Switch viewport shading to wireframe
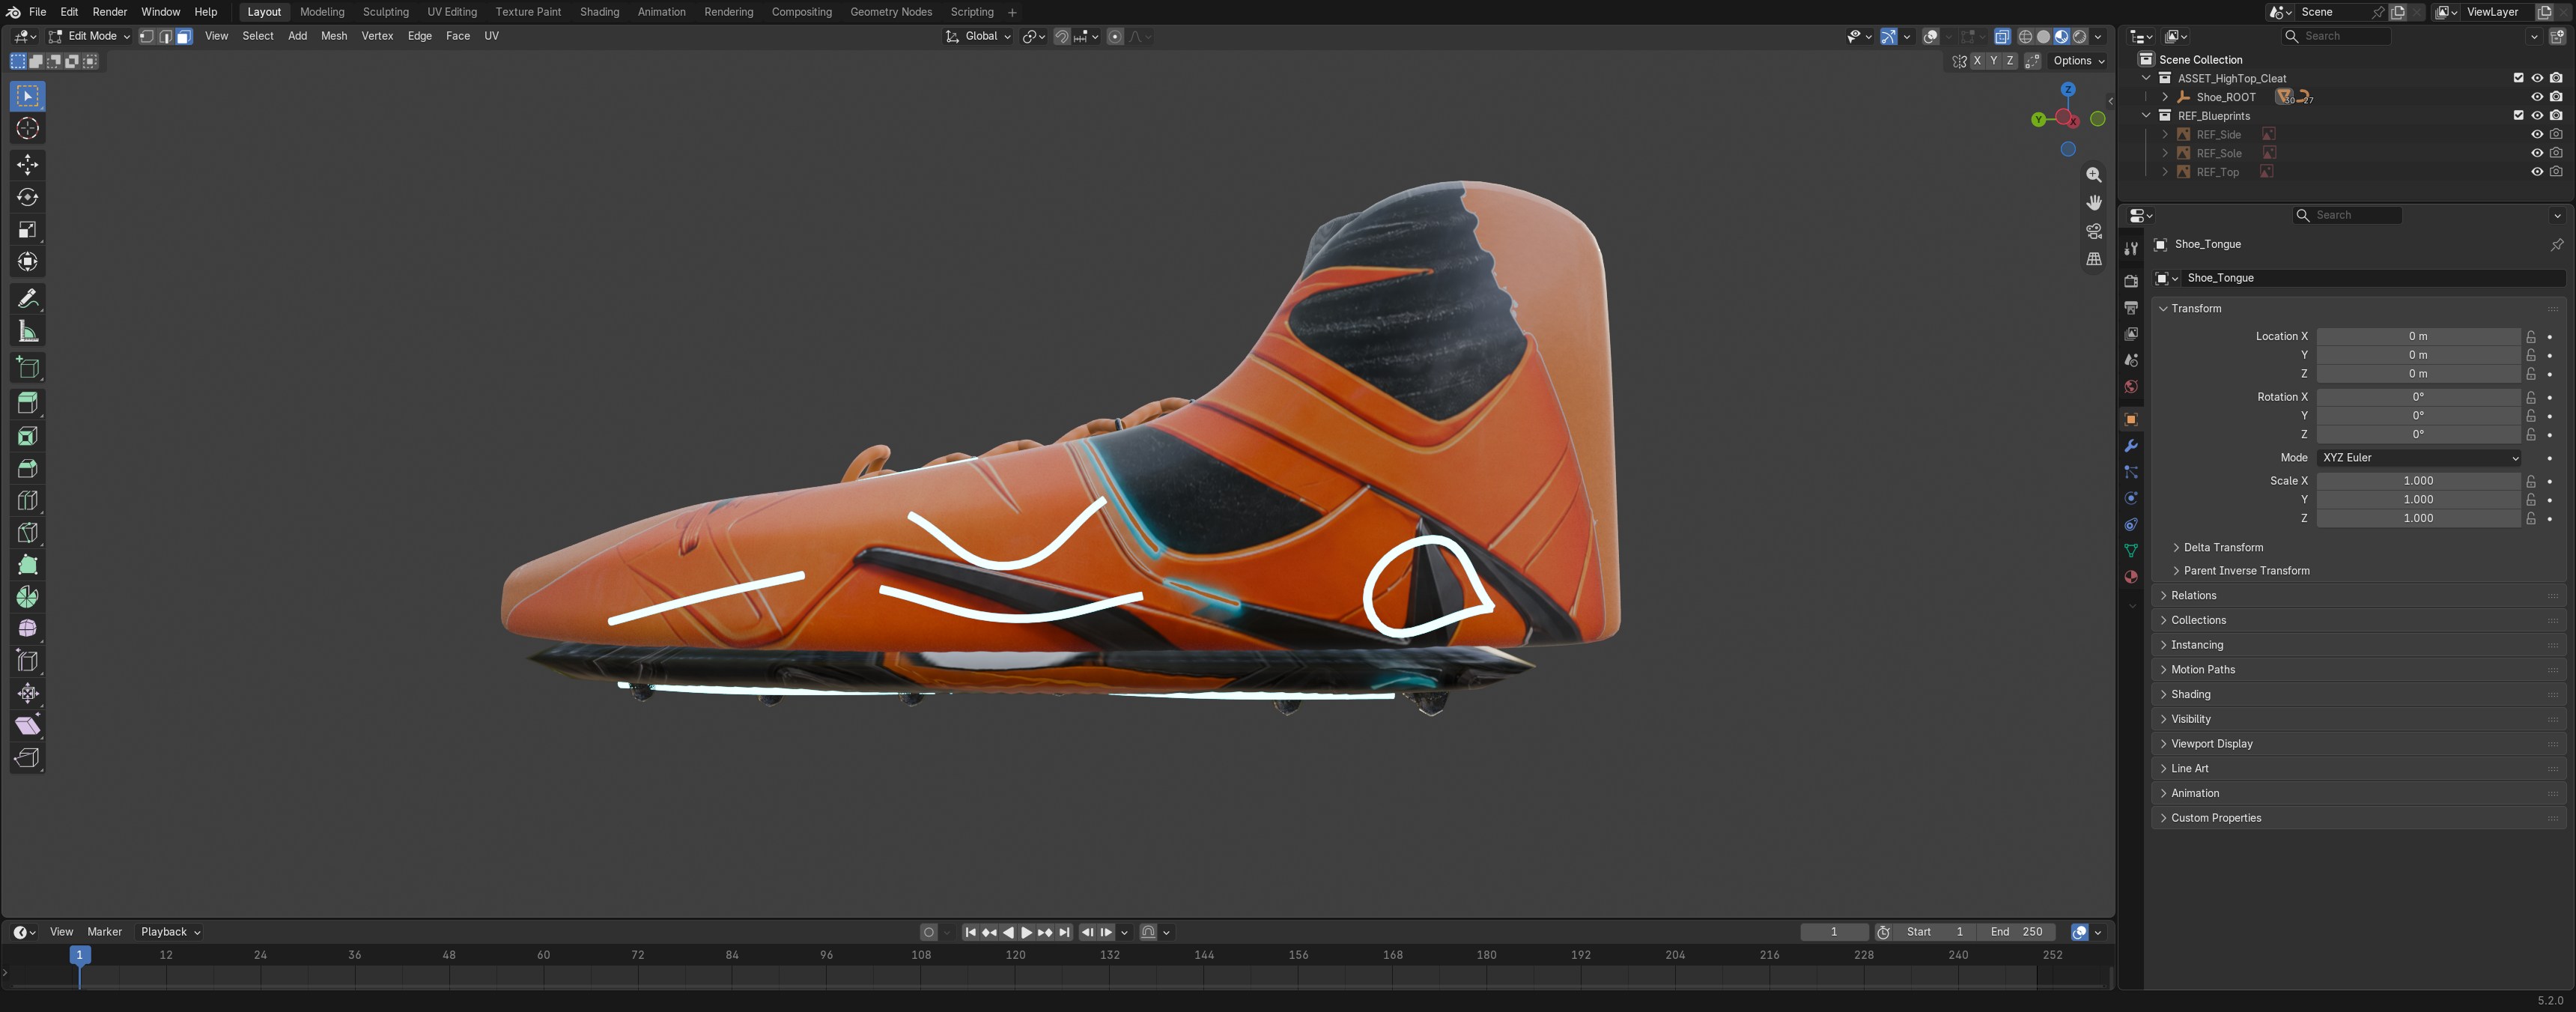This screenshot has height=1012, width=2576. tap(2025, 37)
